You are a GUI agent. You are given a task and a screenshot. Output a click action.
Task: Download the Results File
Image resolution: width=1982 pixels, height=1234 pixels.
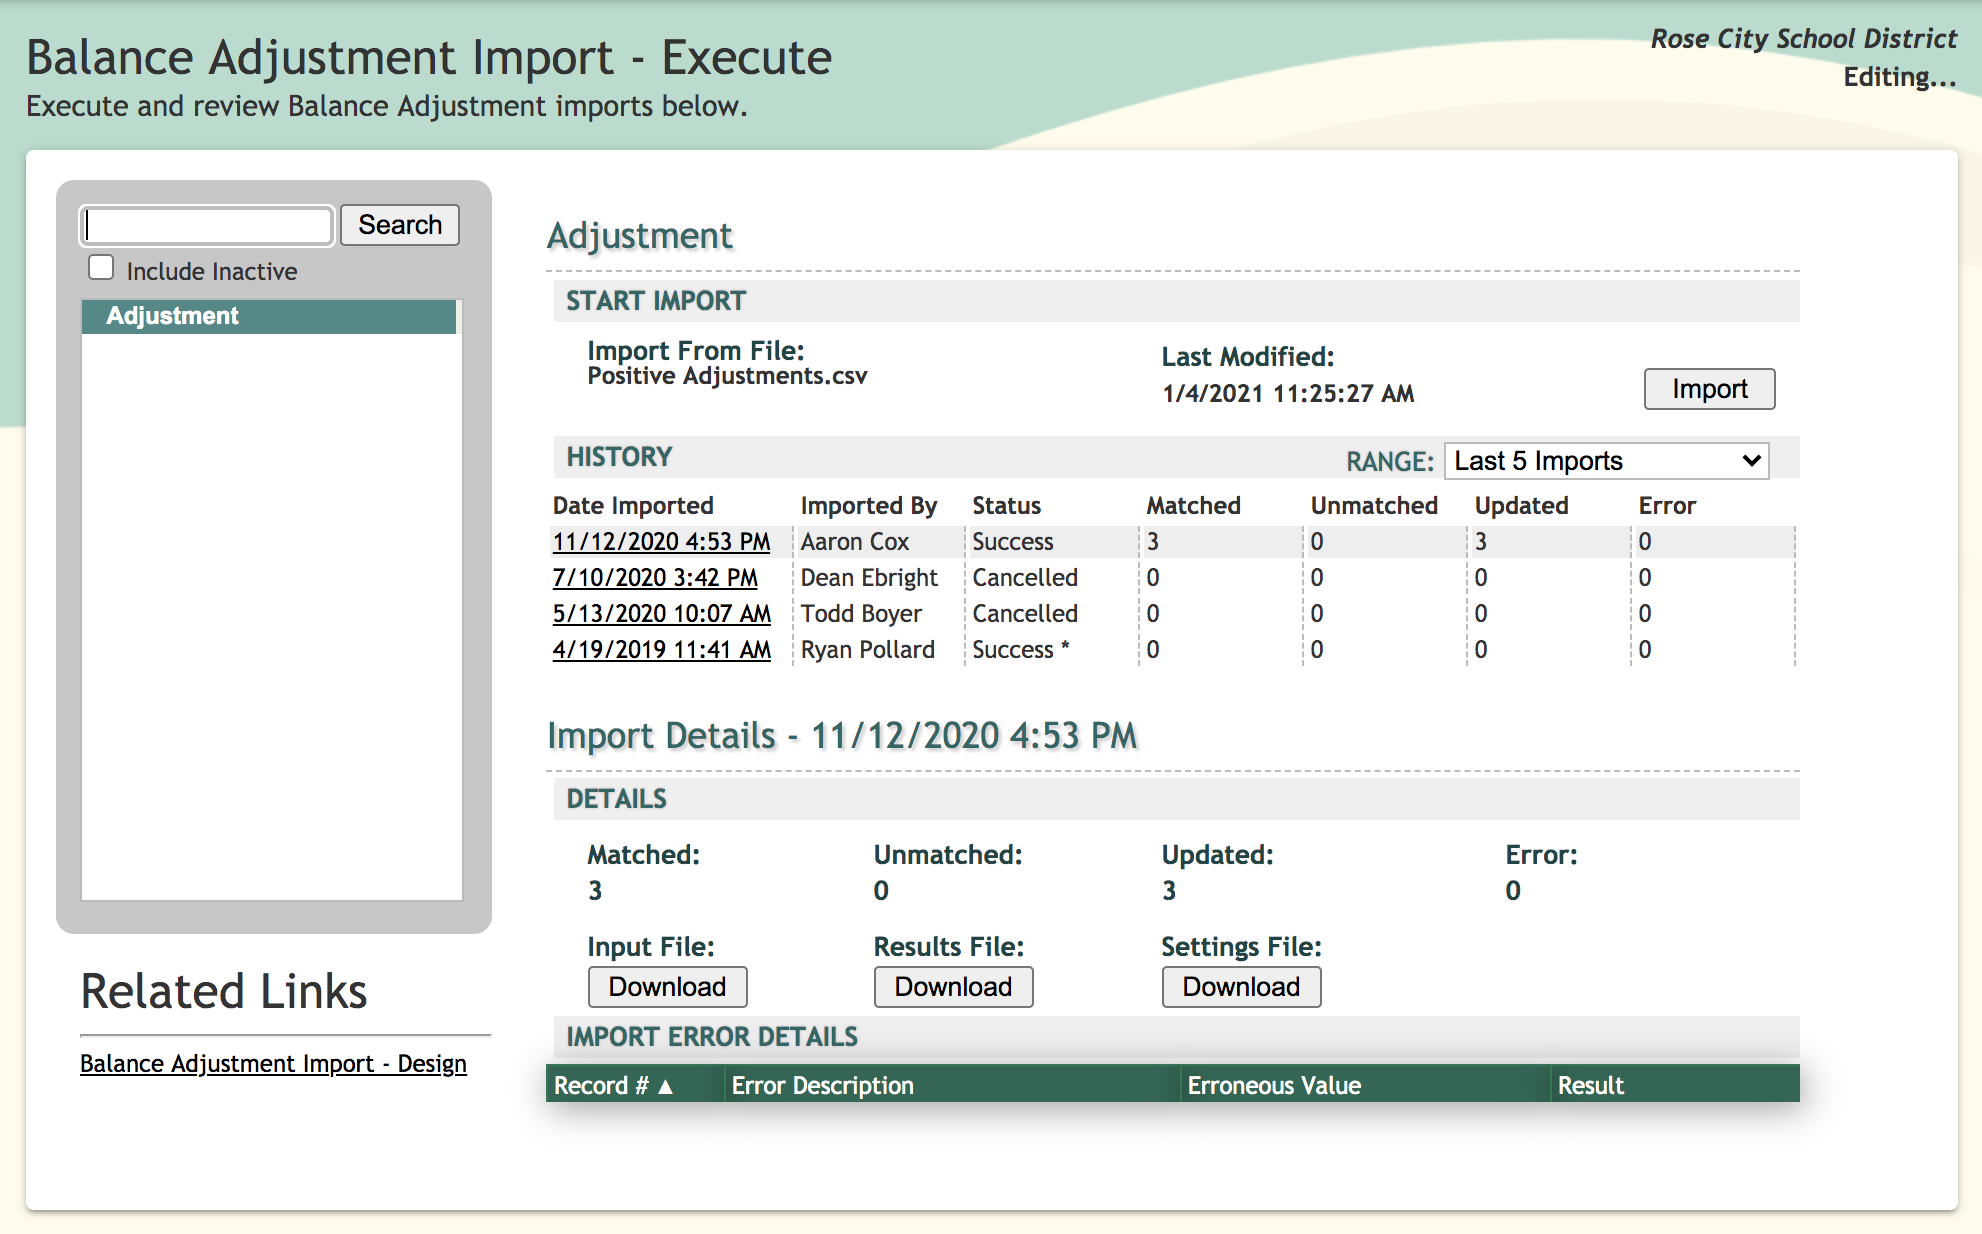pos(953,987)
